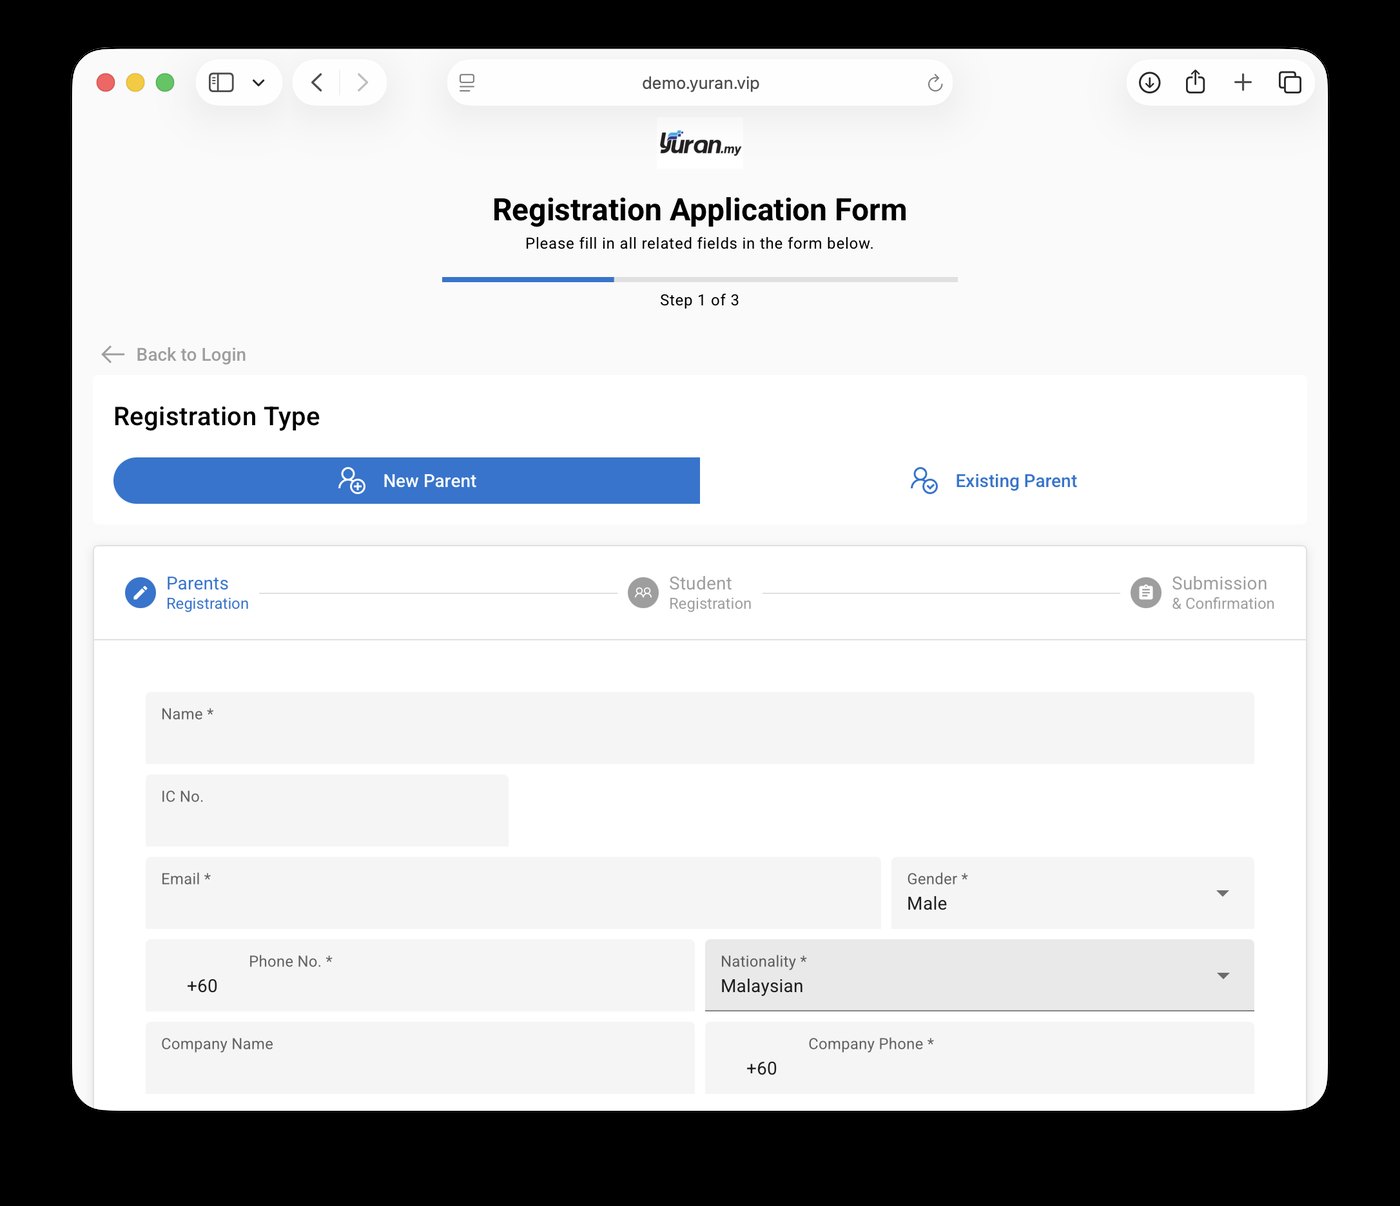Click the Yuran.my logo

coord(700,143)
